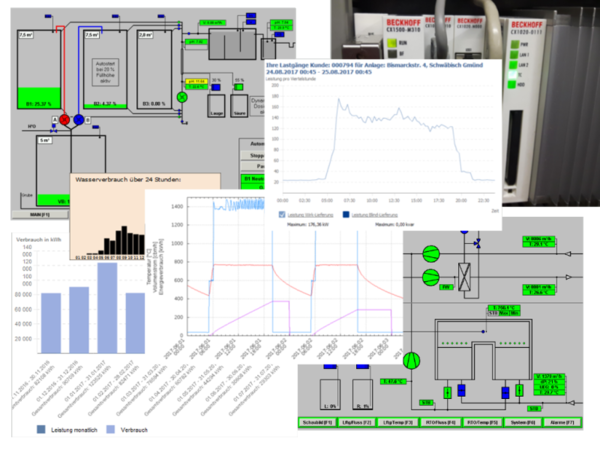The width and height of the screenshot is (600, 450).
Task: Open the fourth function-key tab labelled [F4]
Action: (440, 422)
